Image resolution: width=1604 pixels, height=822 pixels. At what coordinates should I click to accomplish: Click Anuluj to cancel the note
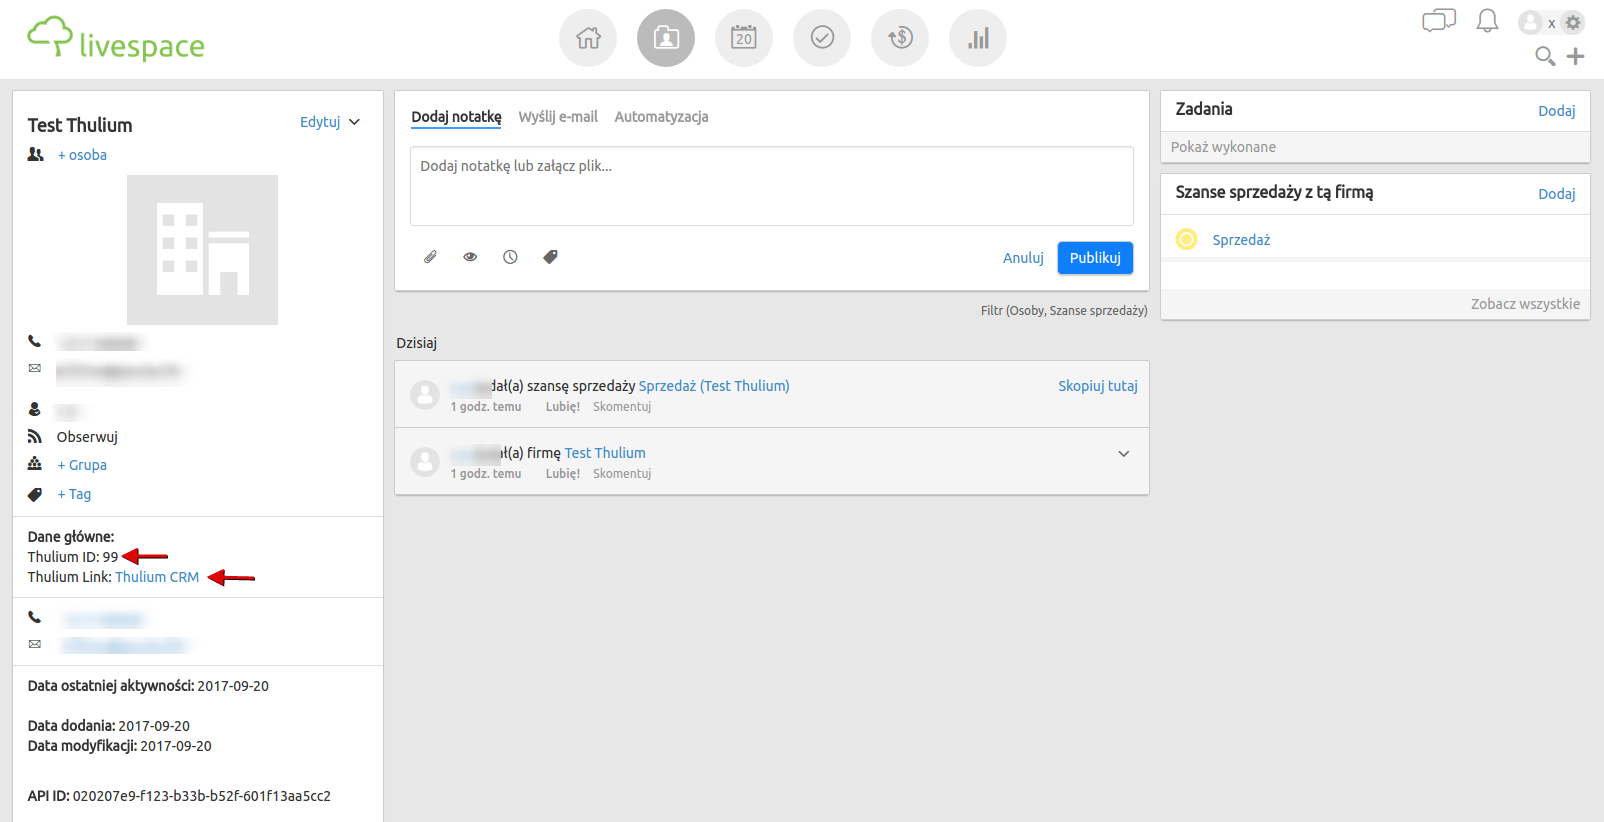1023,258
